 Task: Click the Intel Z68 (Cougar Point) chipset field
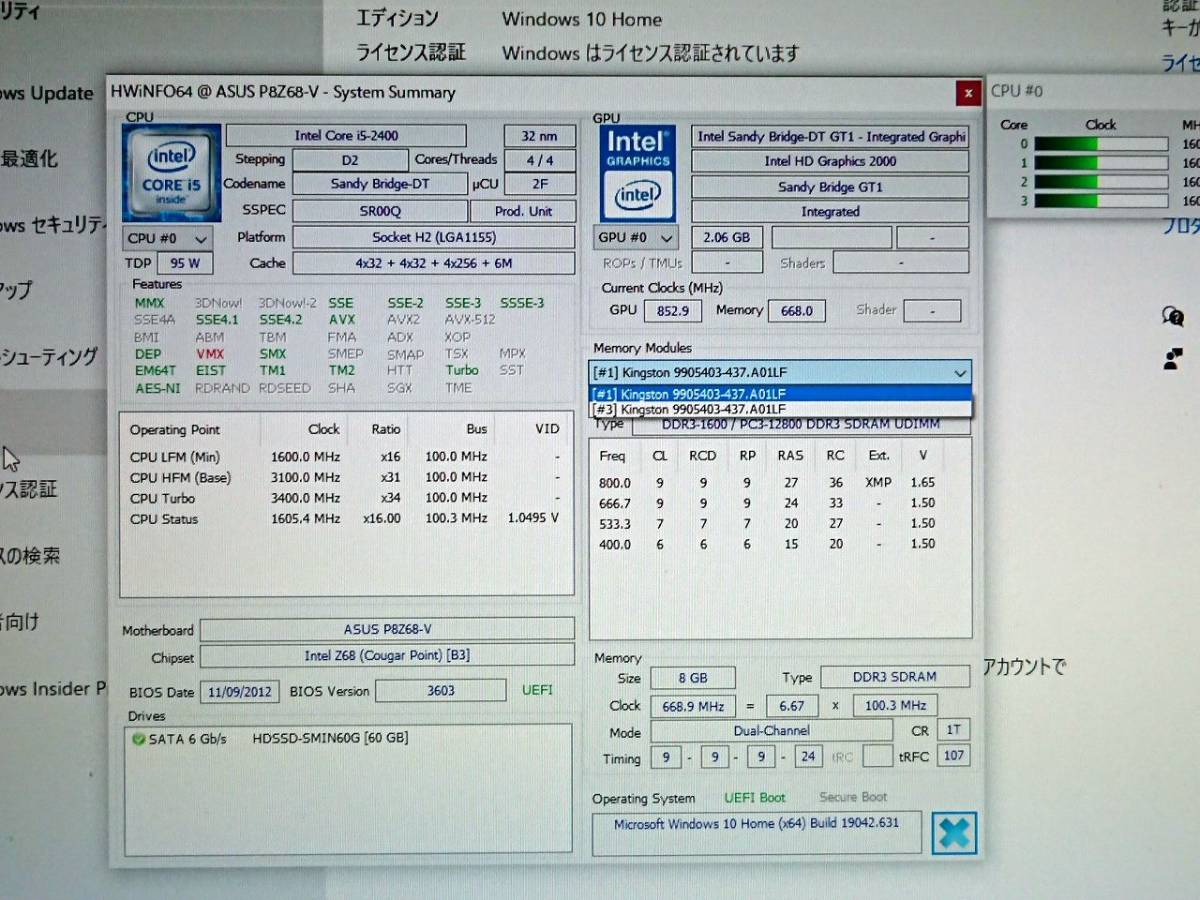coord(387,656)
